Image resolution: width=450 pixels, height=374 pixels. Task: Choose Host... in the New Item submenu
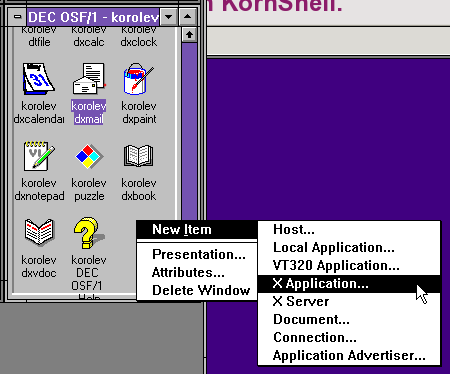click(349, 229)
